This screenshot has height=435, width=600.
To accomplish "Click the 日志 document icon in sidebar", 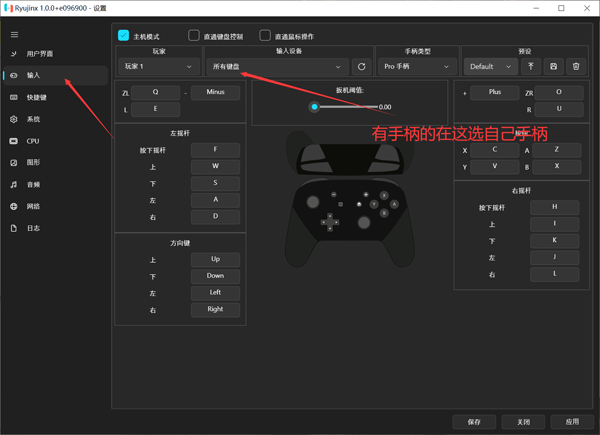I will (x=14, y=228).
